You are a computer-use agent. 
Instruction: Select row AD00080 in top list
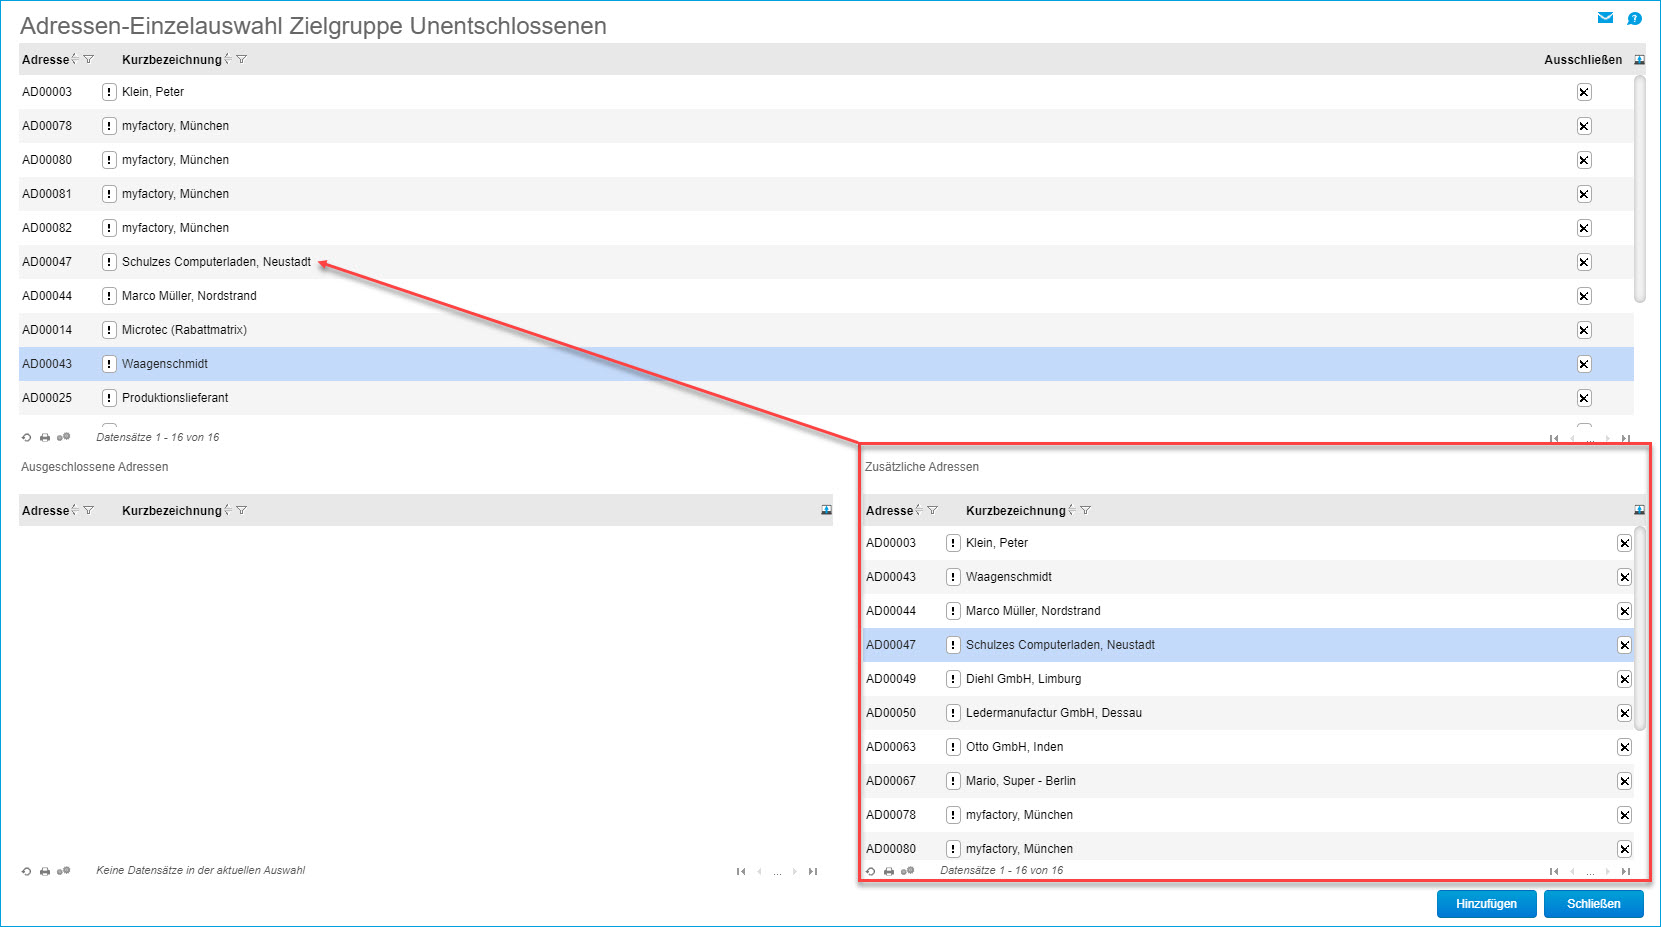click(x=826, y=160)
